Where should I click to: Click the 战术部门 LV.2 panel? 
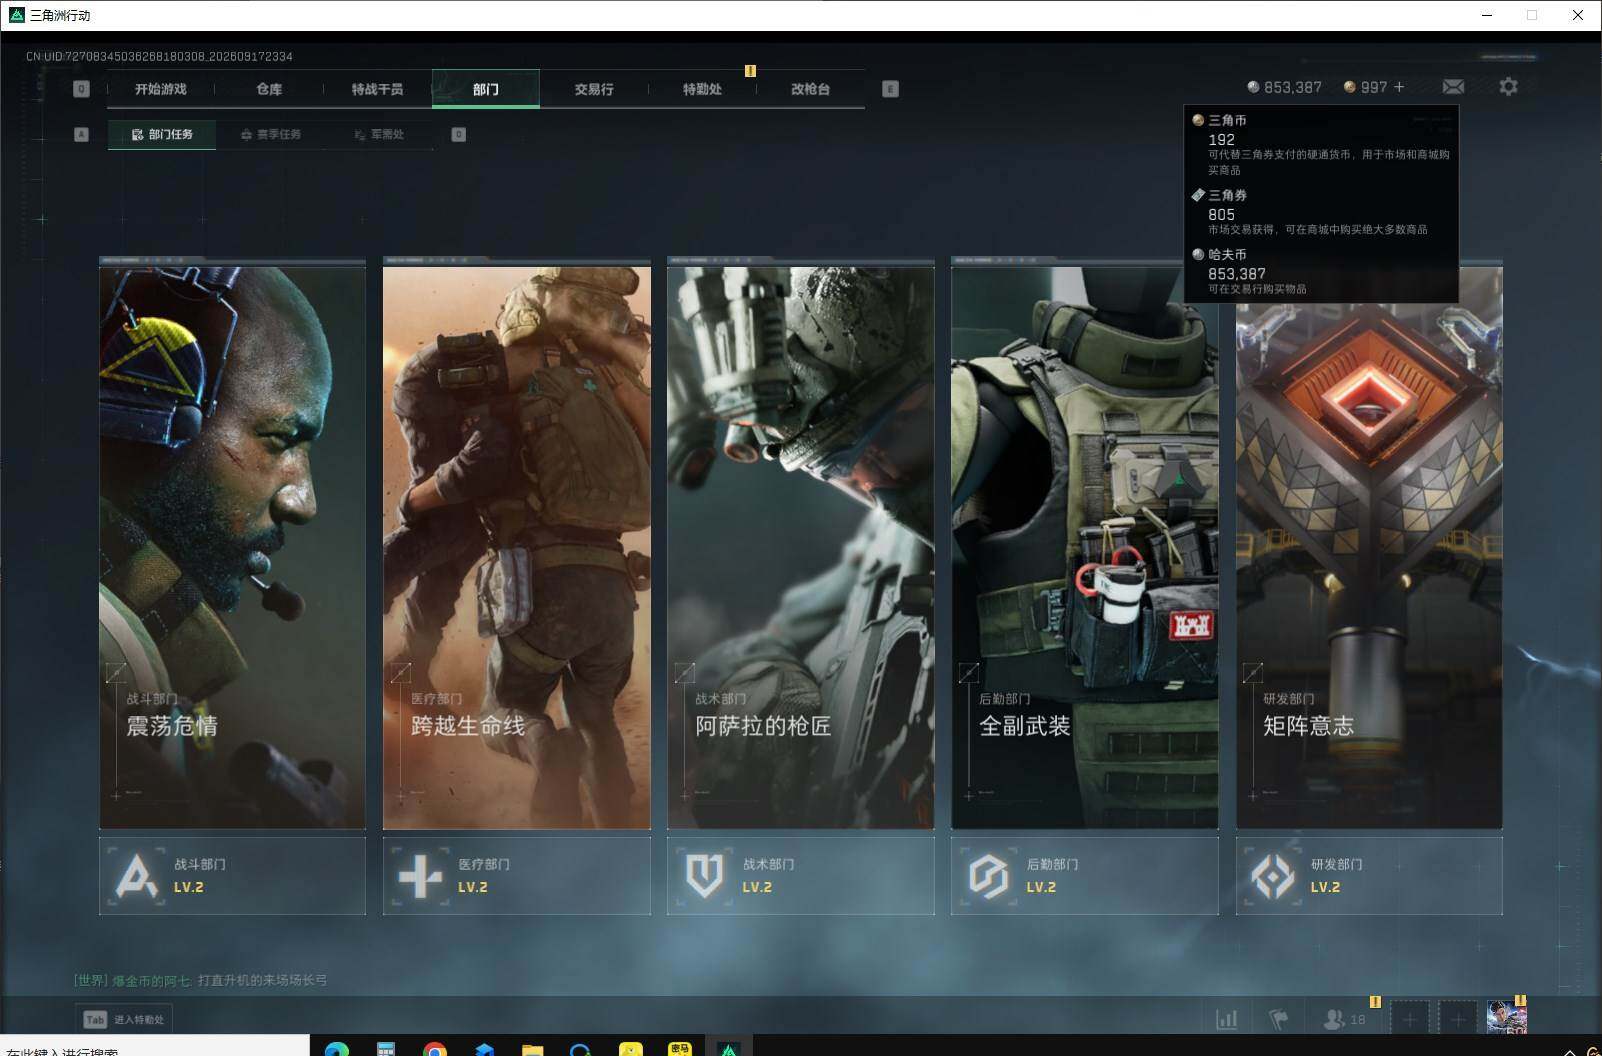click(801, 876)
